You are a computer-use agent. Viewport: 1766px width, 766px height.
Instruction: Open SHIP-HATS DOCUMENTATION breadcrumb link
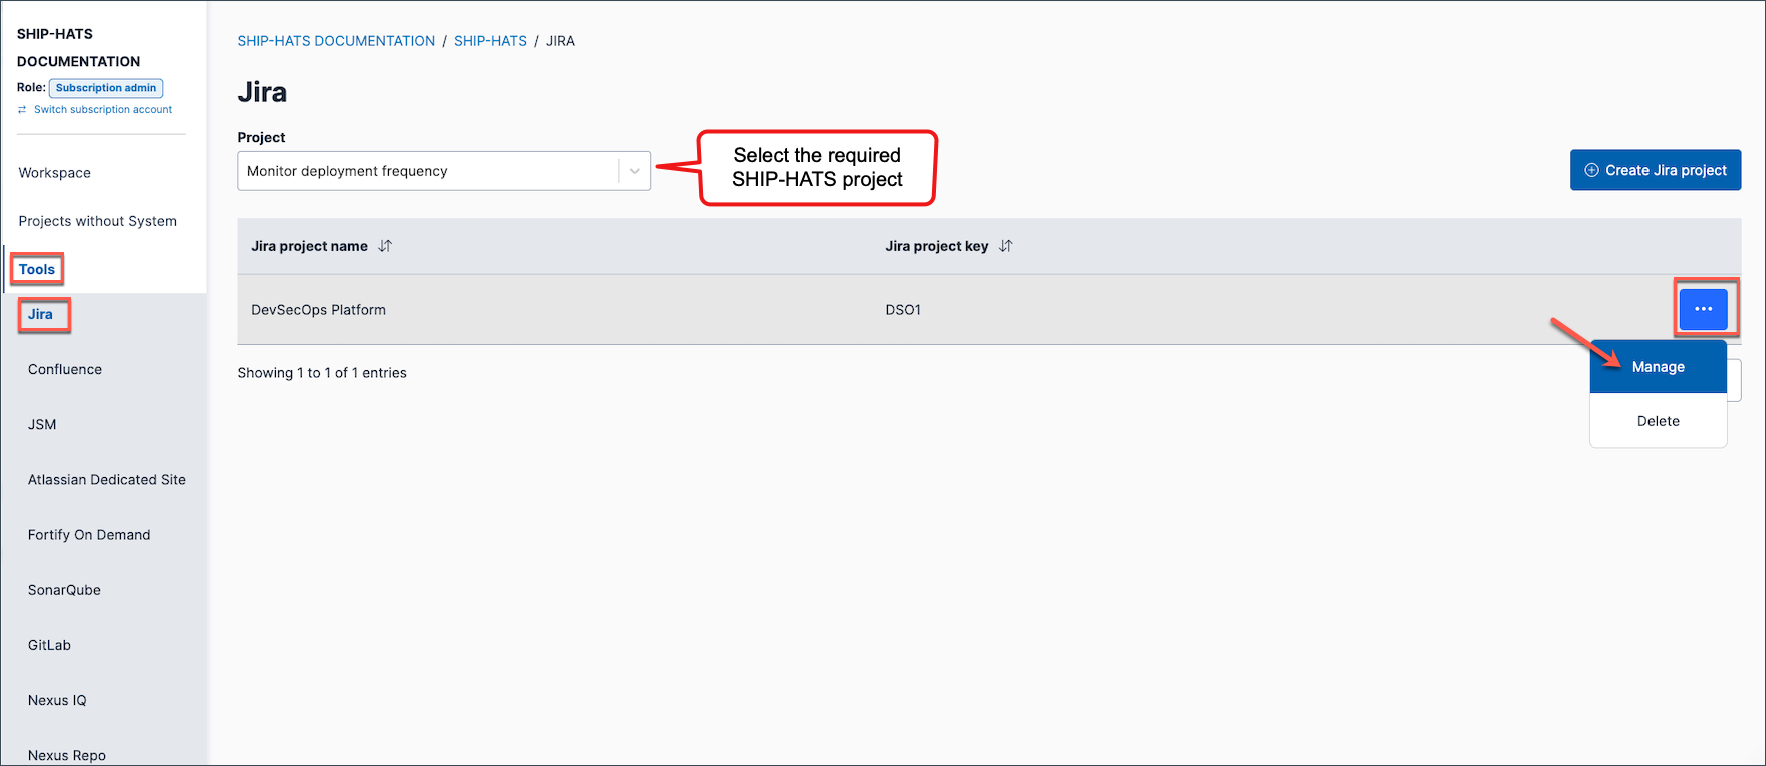tap(336, 41)
